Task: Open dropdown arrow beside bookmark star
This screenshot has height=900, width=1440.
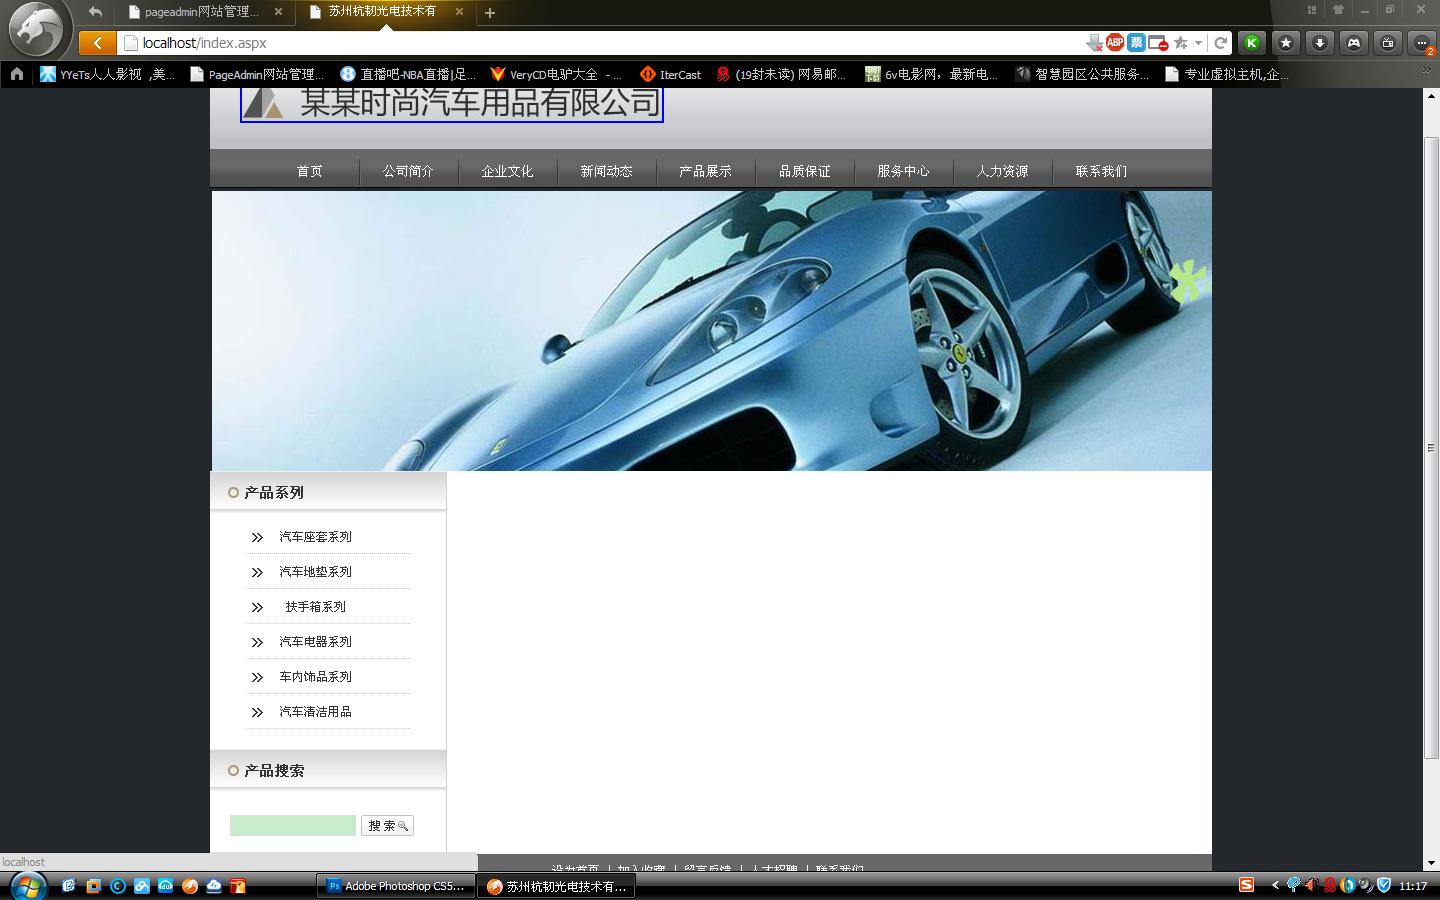Action: pos(1198,43)
